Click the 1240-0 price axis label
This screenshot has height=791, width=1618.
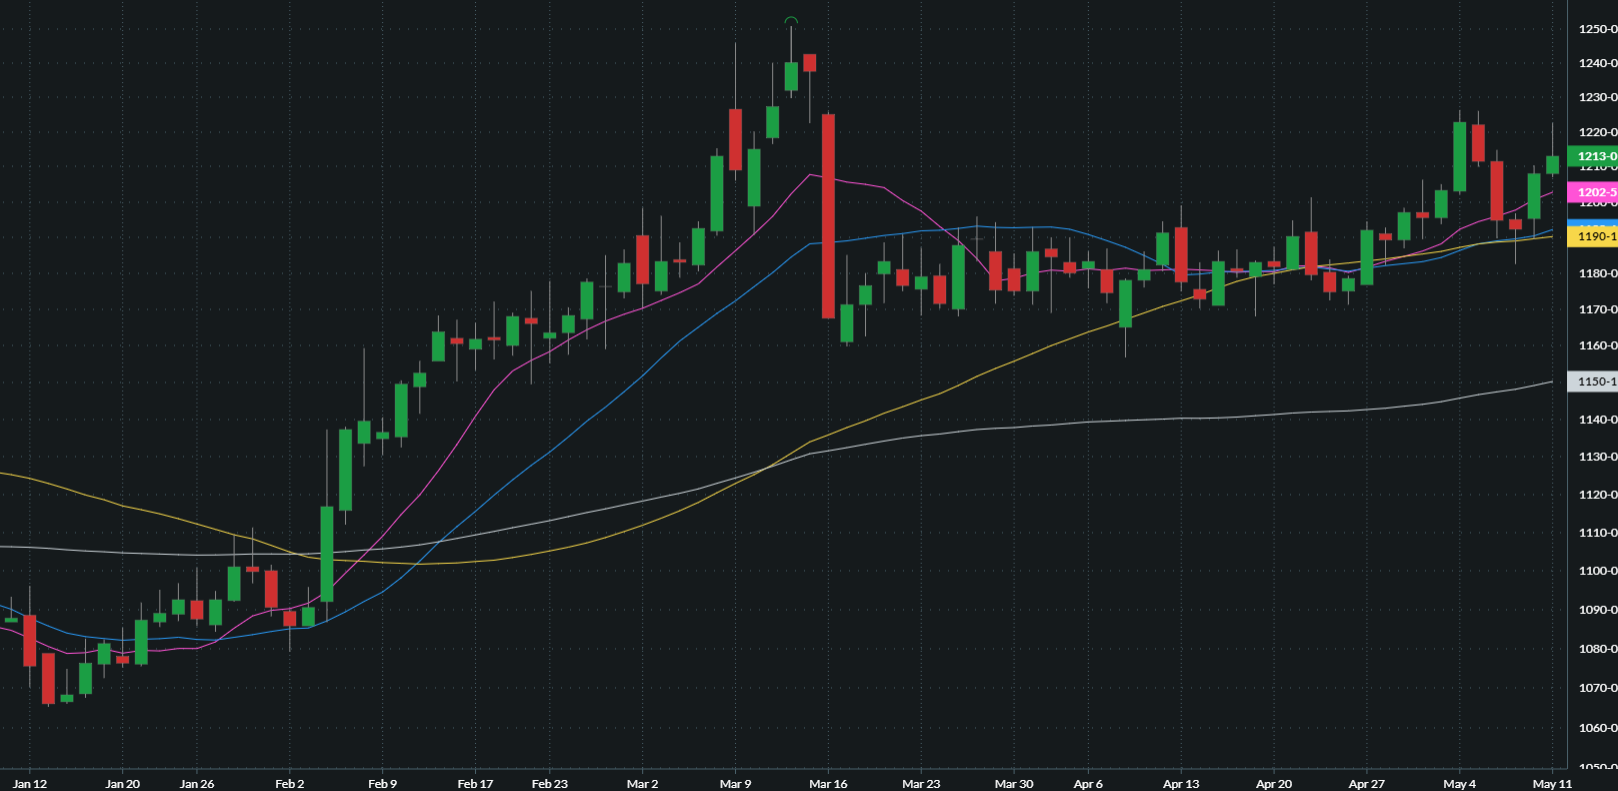click(1597, 63)
